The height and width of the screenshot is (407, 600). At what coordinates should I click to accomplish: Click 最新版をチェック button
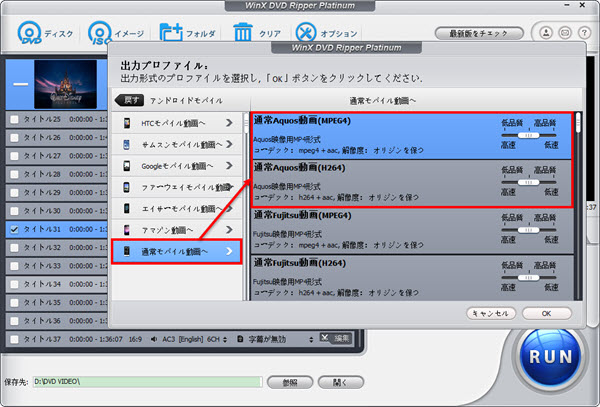(479, 34)
